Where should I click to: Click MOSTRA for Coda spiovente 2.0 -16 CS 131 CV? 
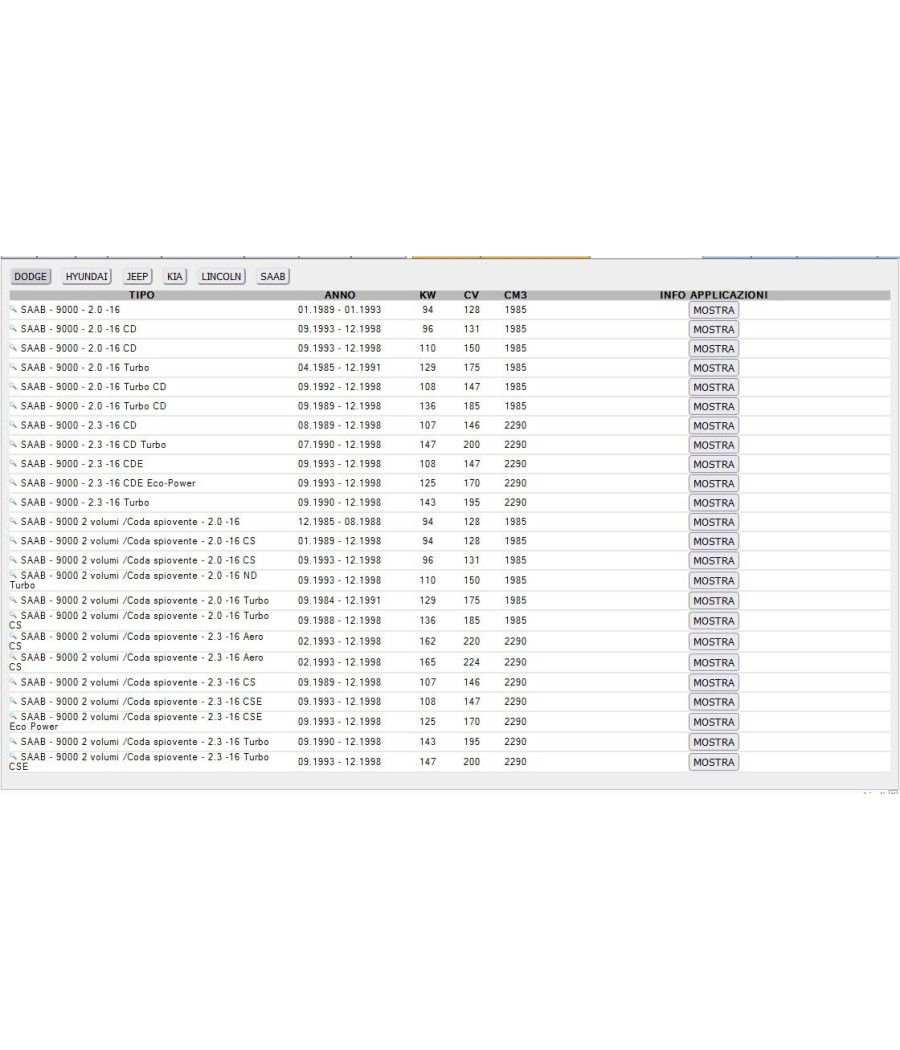coord(714,560)
